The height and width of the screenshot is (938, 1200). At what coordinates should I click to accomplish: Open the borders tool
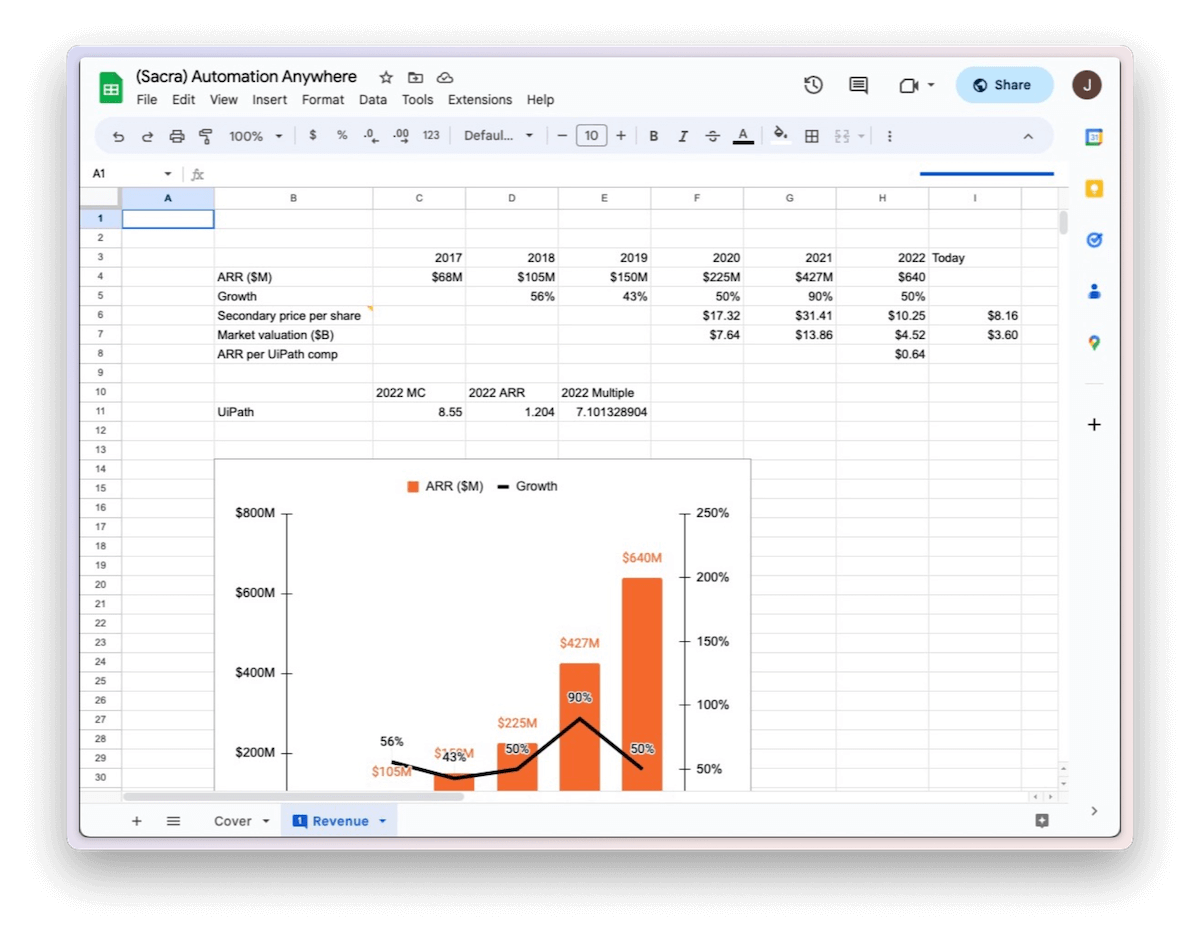[812, 136]
